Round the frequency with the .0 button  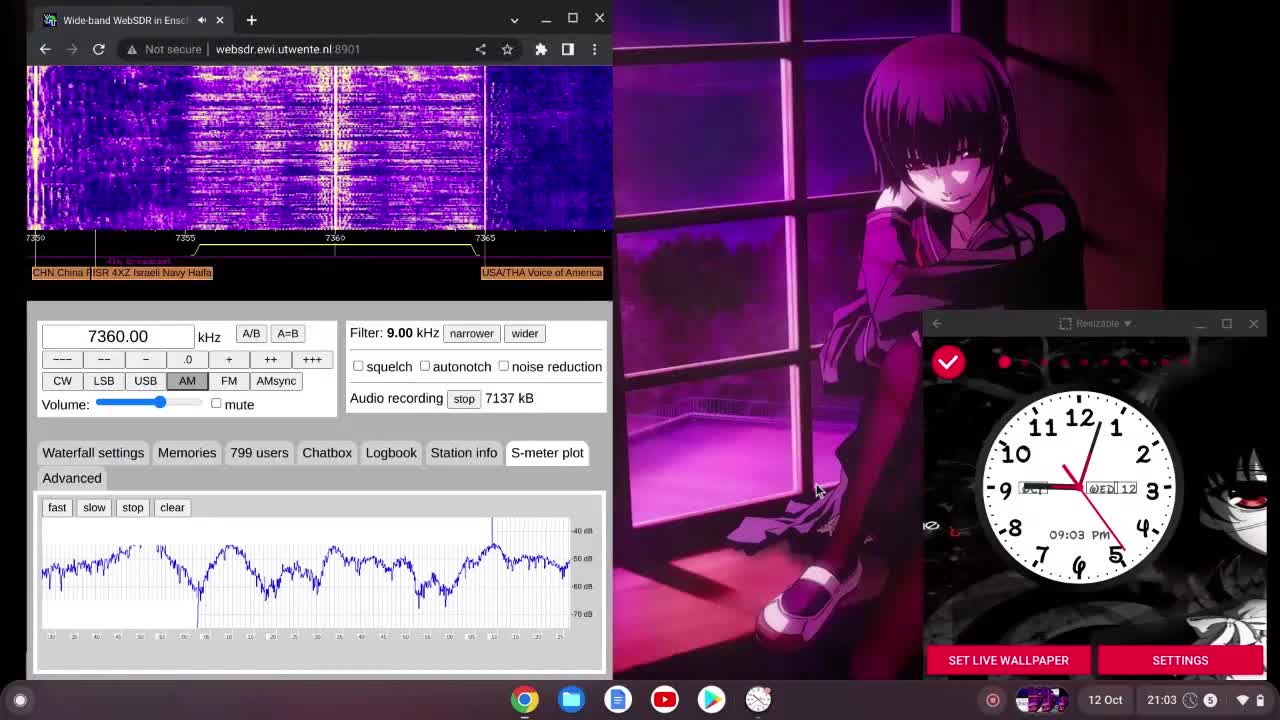coord(187,359)
